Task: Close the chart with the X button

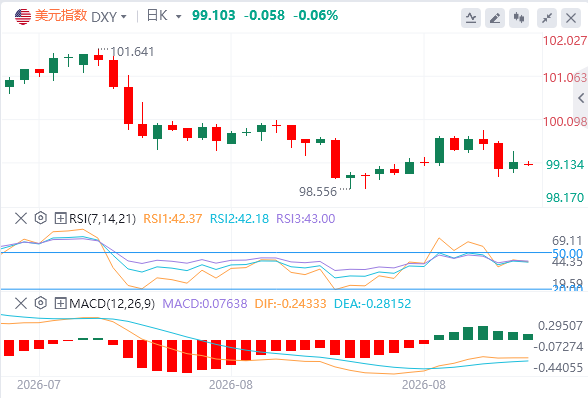Action: pos(571,18)
